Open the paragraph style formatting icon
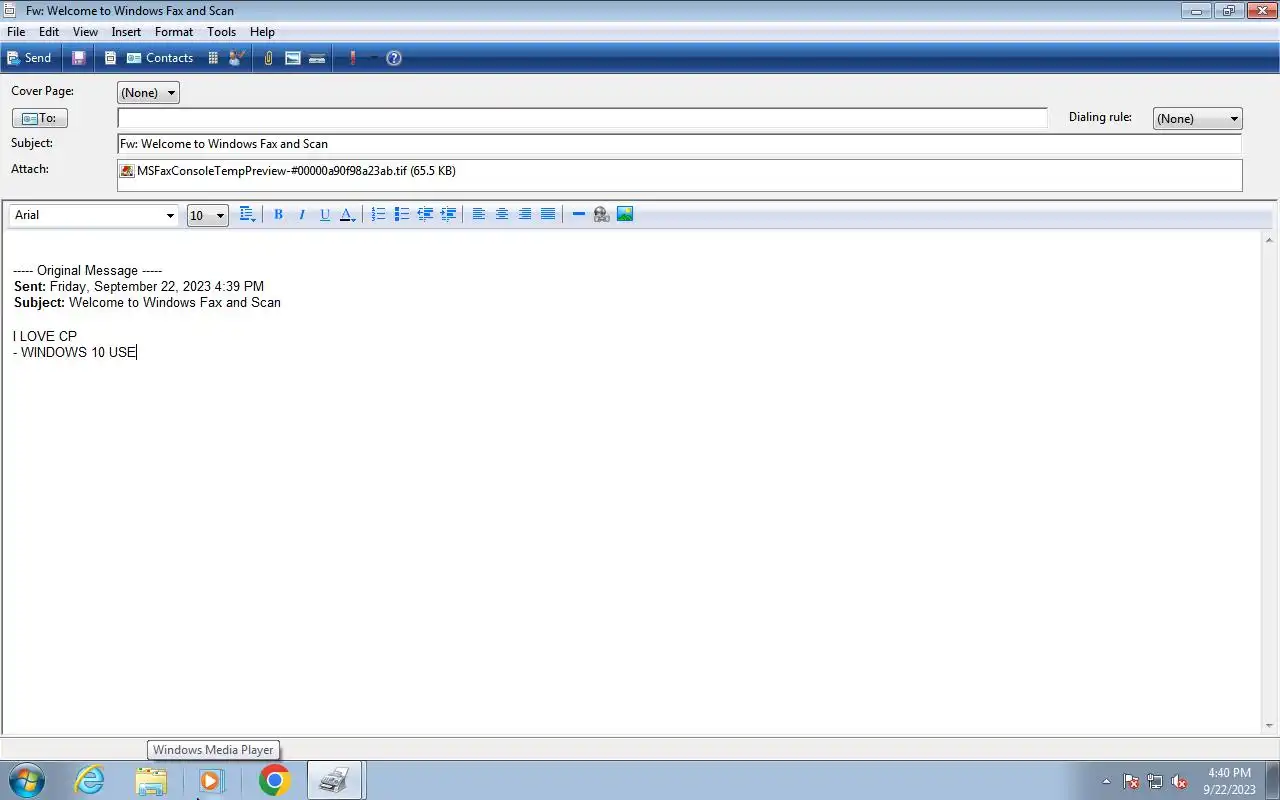1280x800 pixels. [x=248, y=214]
